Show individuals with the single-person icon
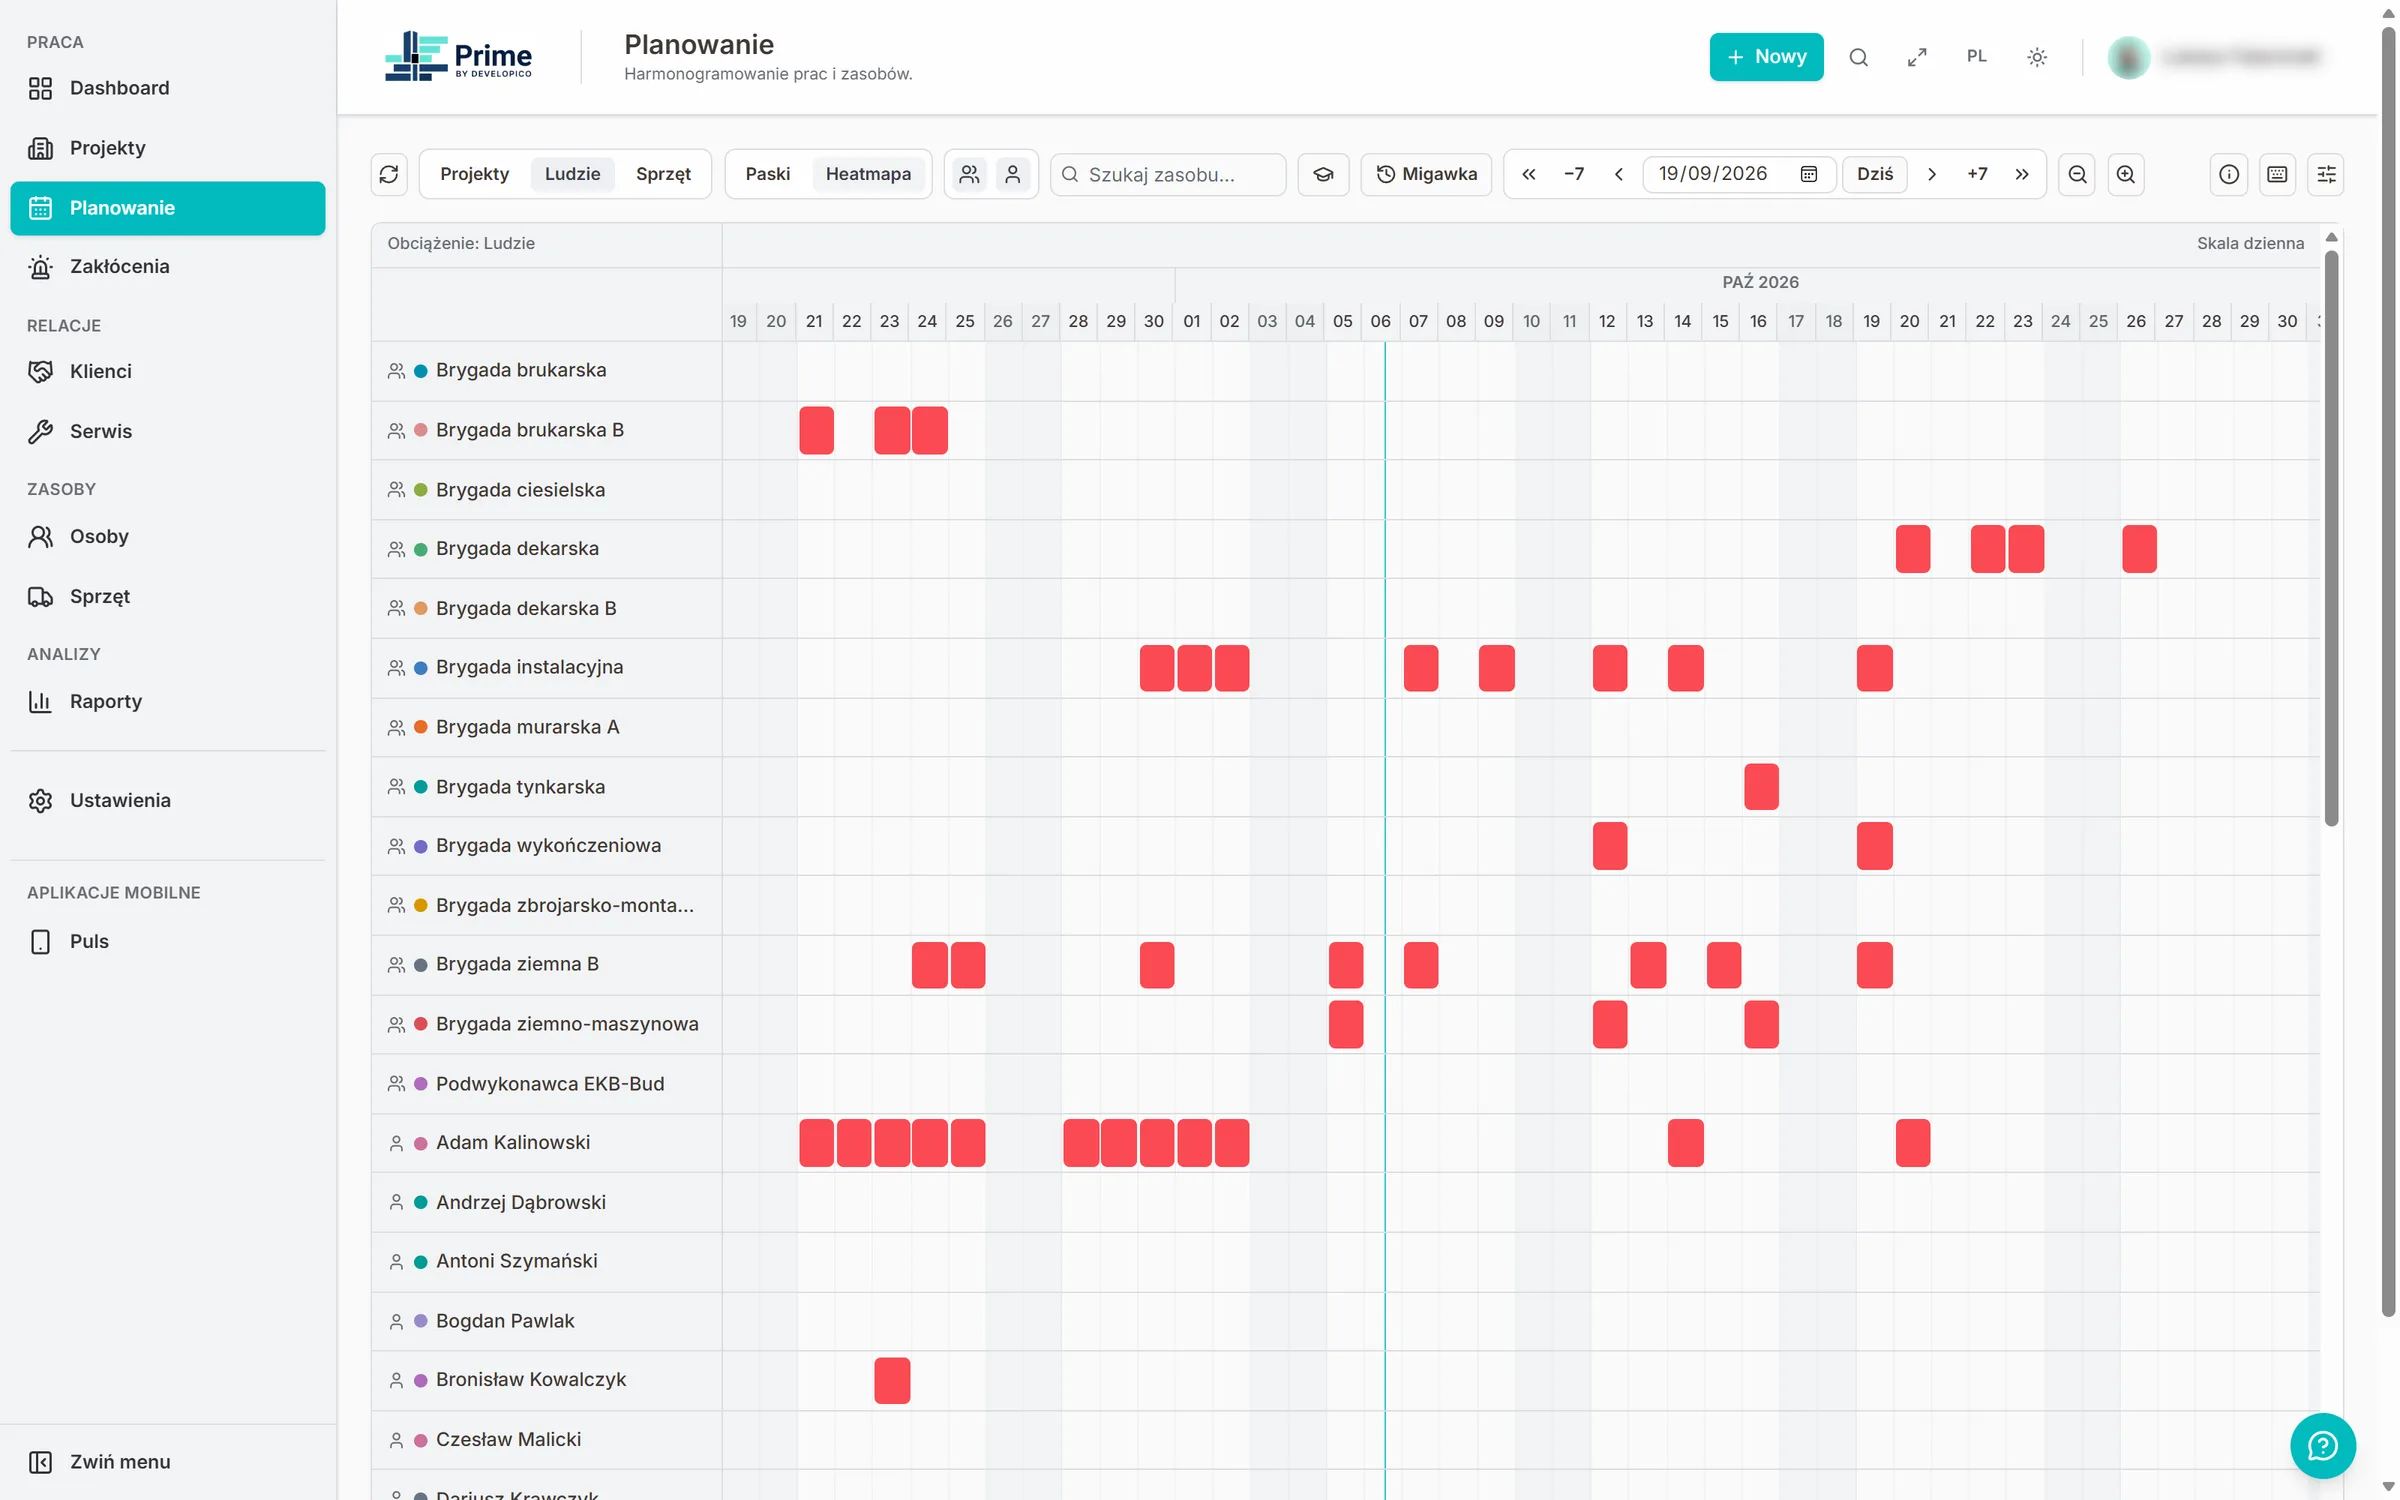 (1013, 174)
